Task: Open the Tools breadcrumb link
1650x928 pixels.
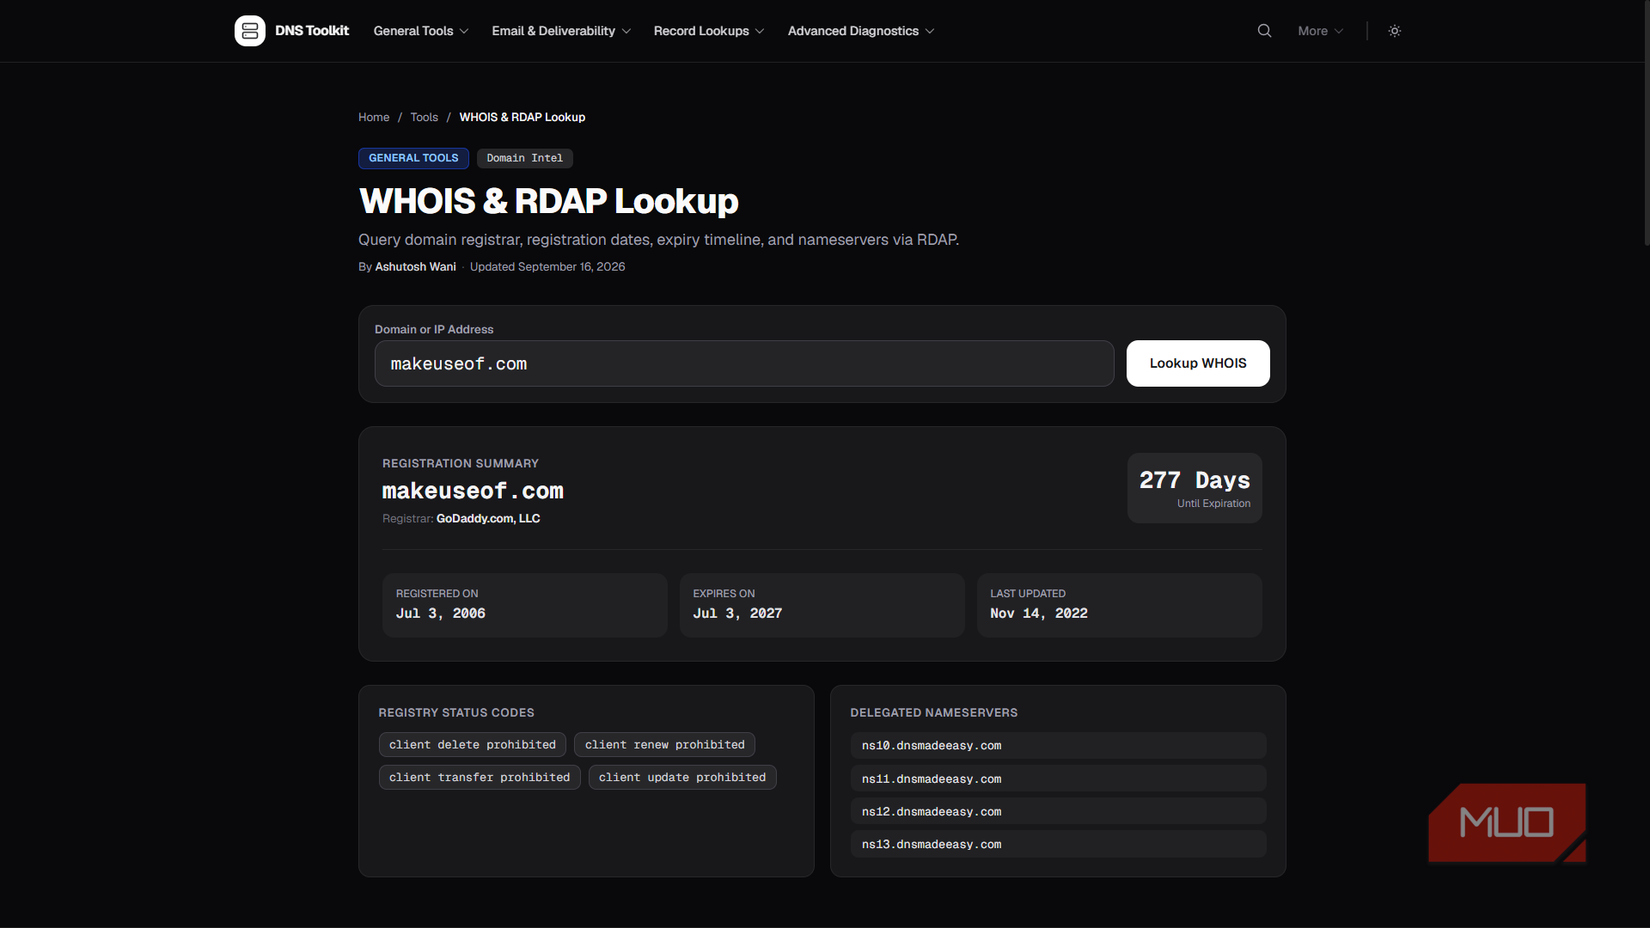Action: [x=424, y=117]
